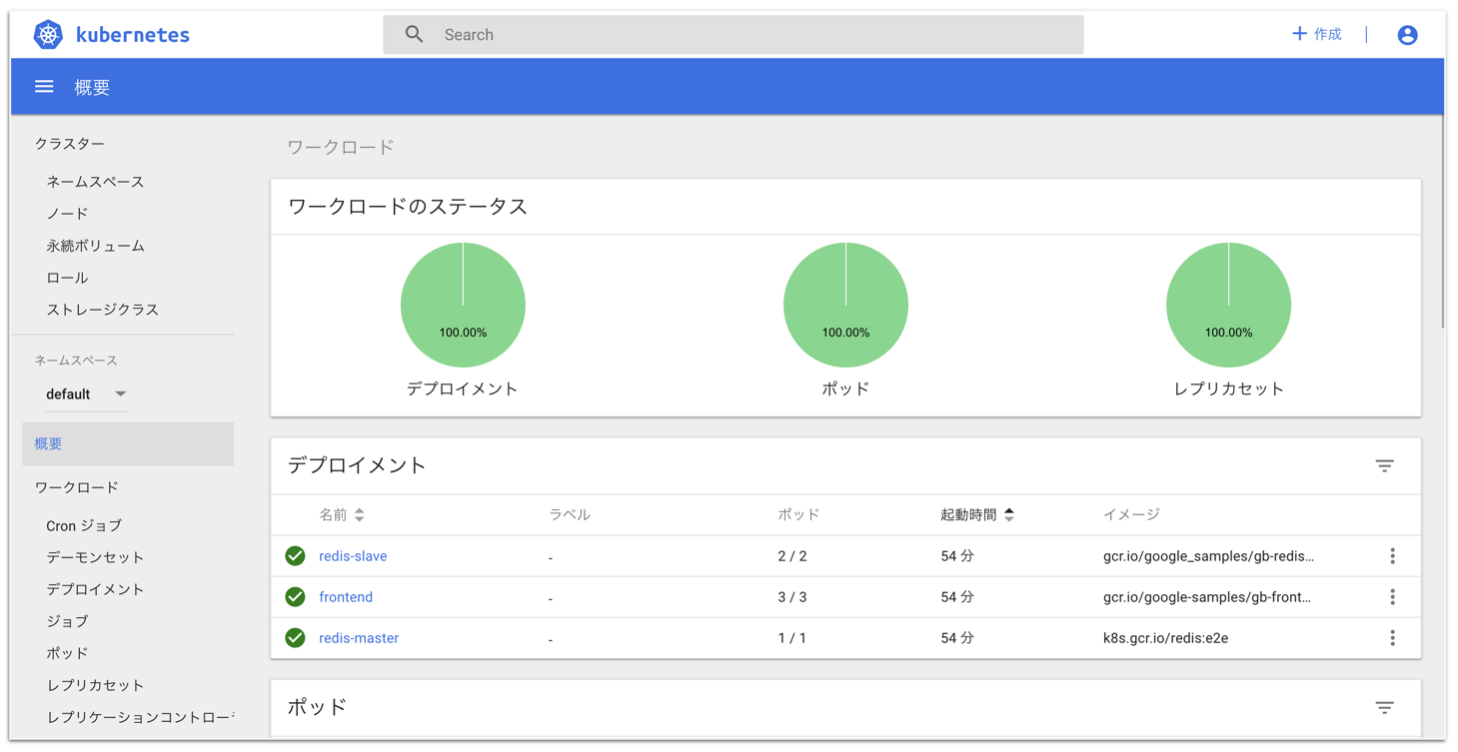
Task: Open the actions dropdown for redis-master row
Action: 1392,637
